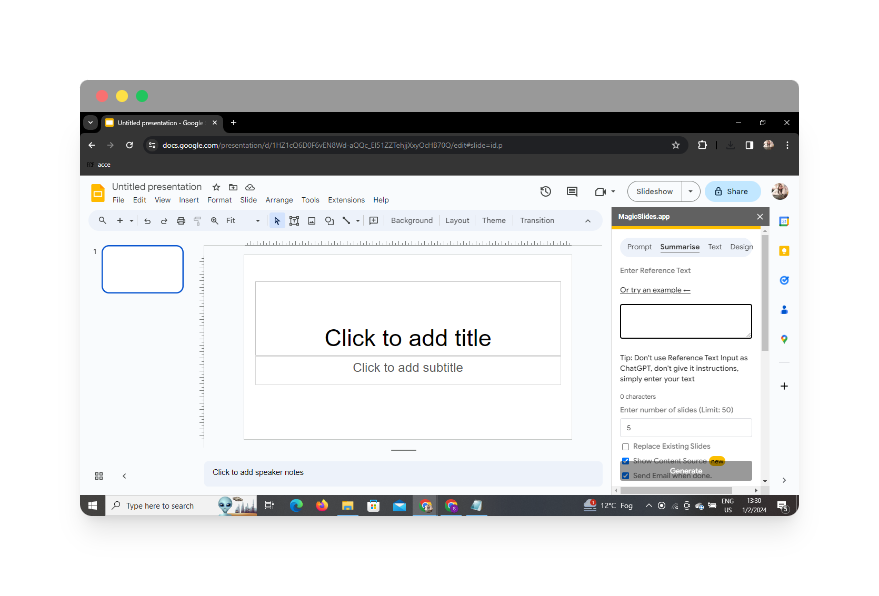879x596 pixels.
Task: Open the Insert menu
Action: coord(189,200)
